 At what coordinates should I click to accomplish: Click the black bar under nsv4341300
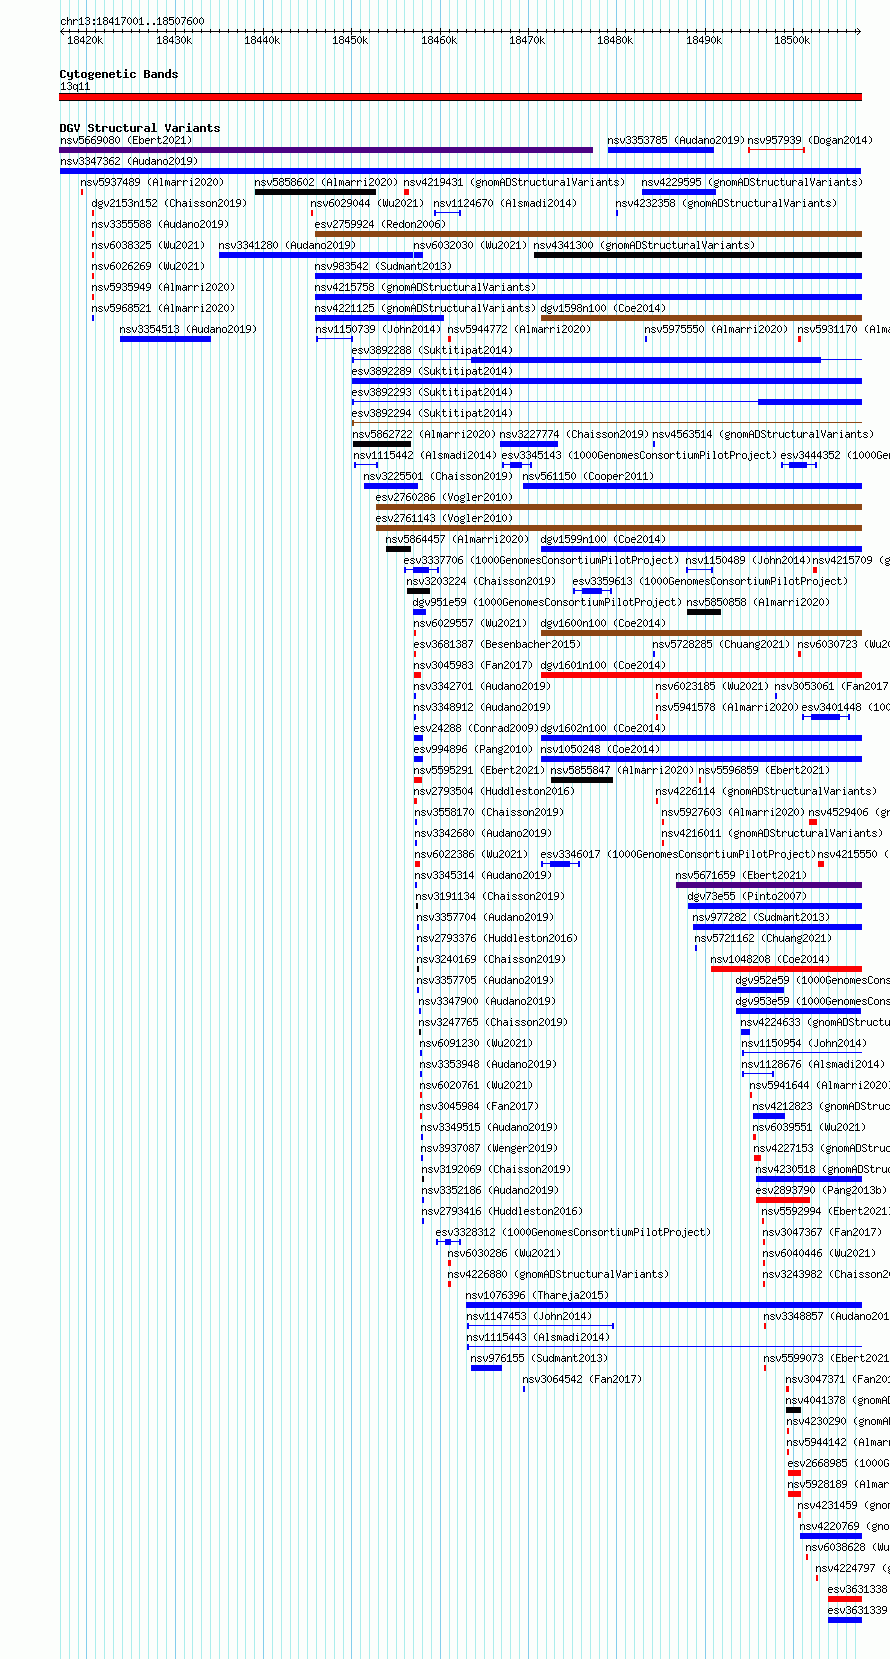[x=697, y=255]
